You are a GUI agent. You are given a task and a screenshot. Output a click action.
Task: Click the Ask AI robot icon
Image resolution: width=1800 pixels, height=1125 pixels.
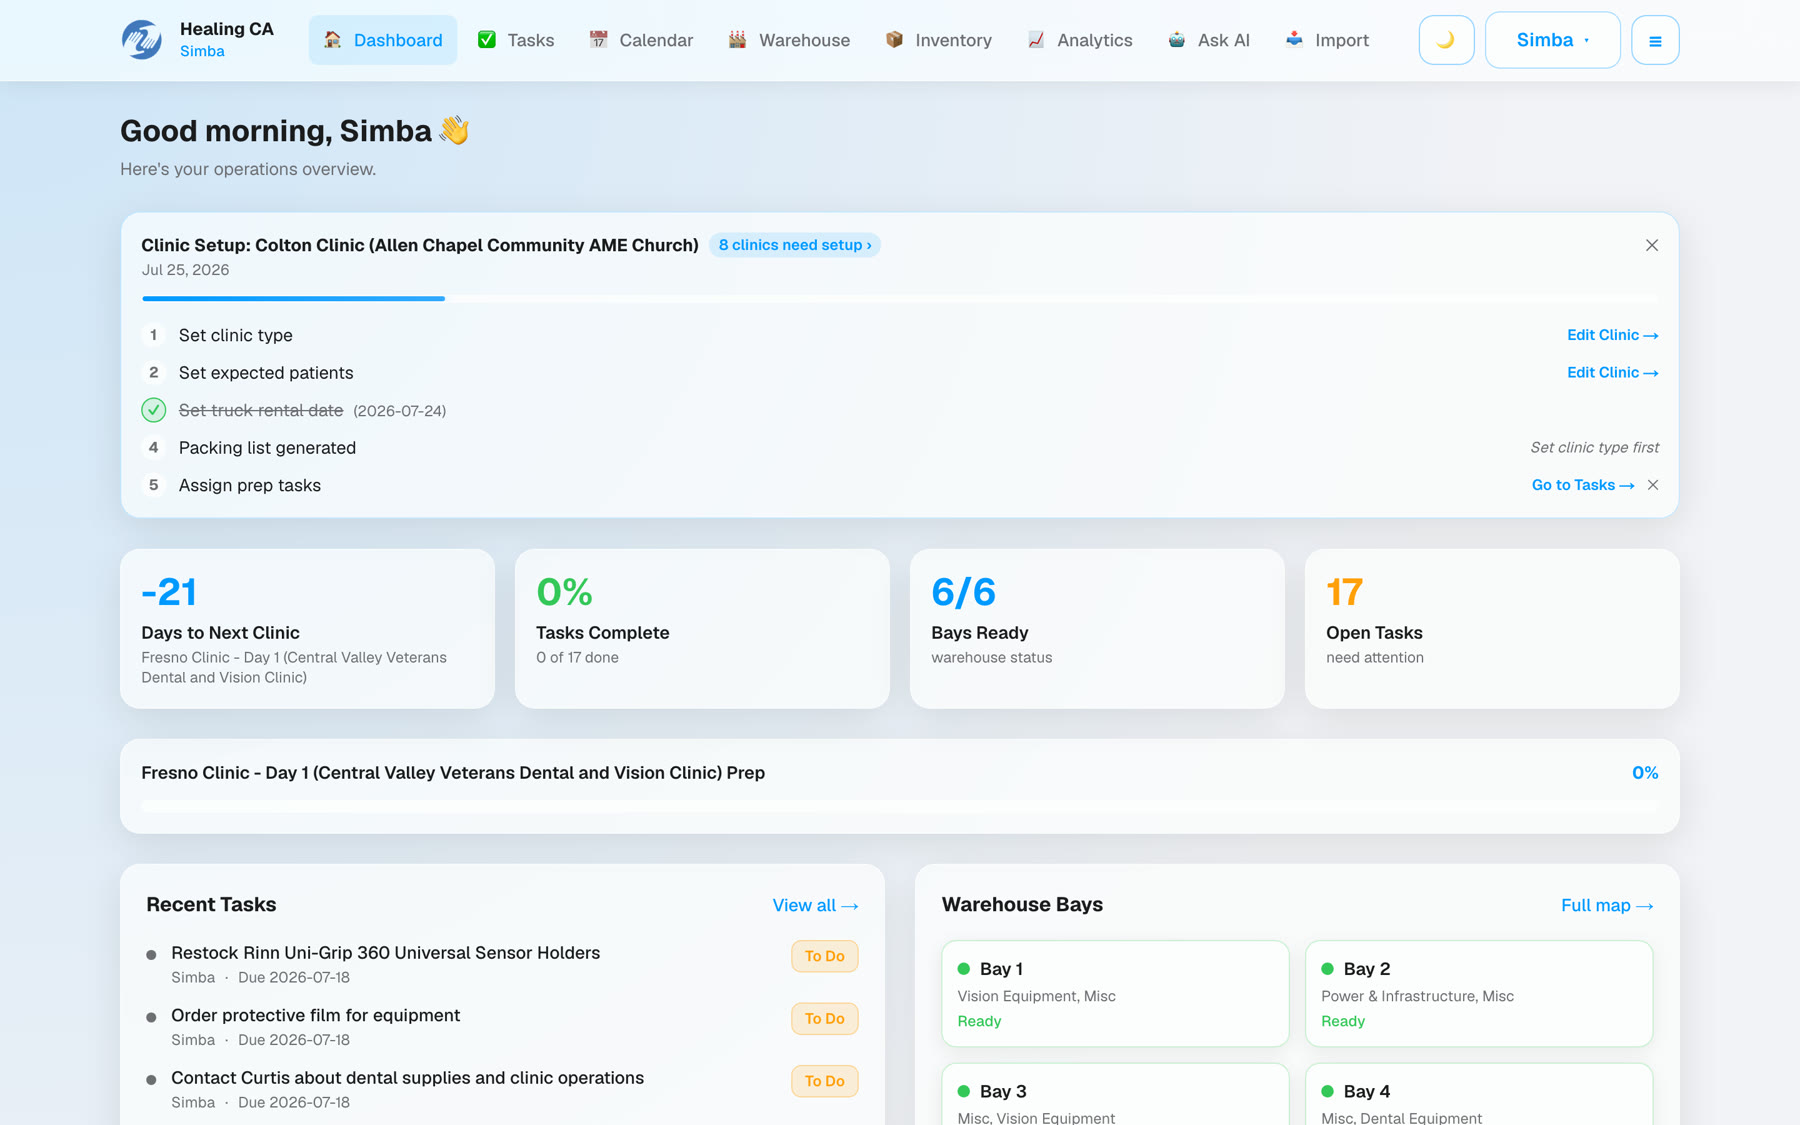coord(1177,40)
